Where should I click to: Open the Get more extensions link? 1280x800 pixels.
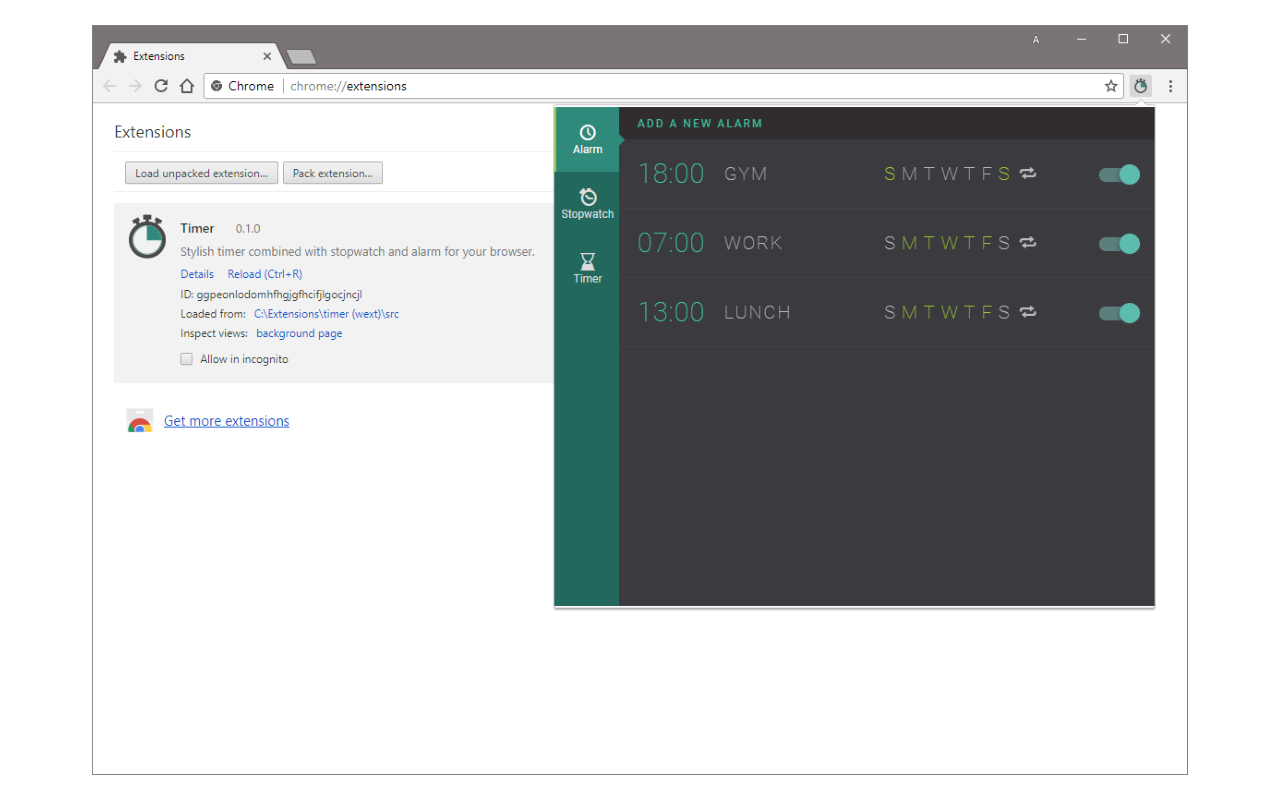pyautogui.click(x=226, y=421)
